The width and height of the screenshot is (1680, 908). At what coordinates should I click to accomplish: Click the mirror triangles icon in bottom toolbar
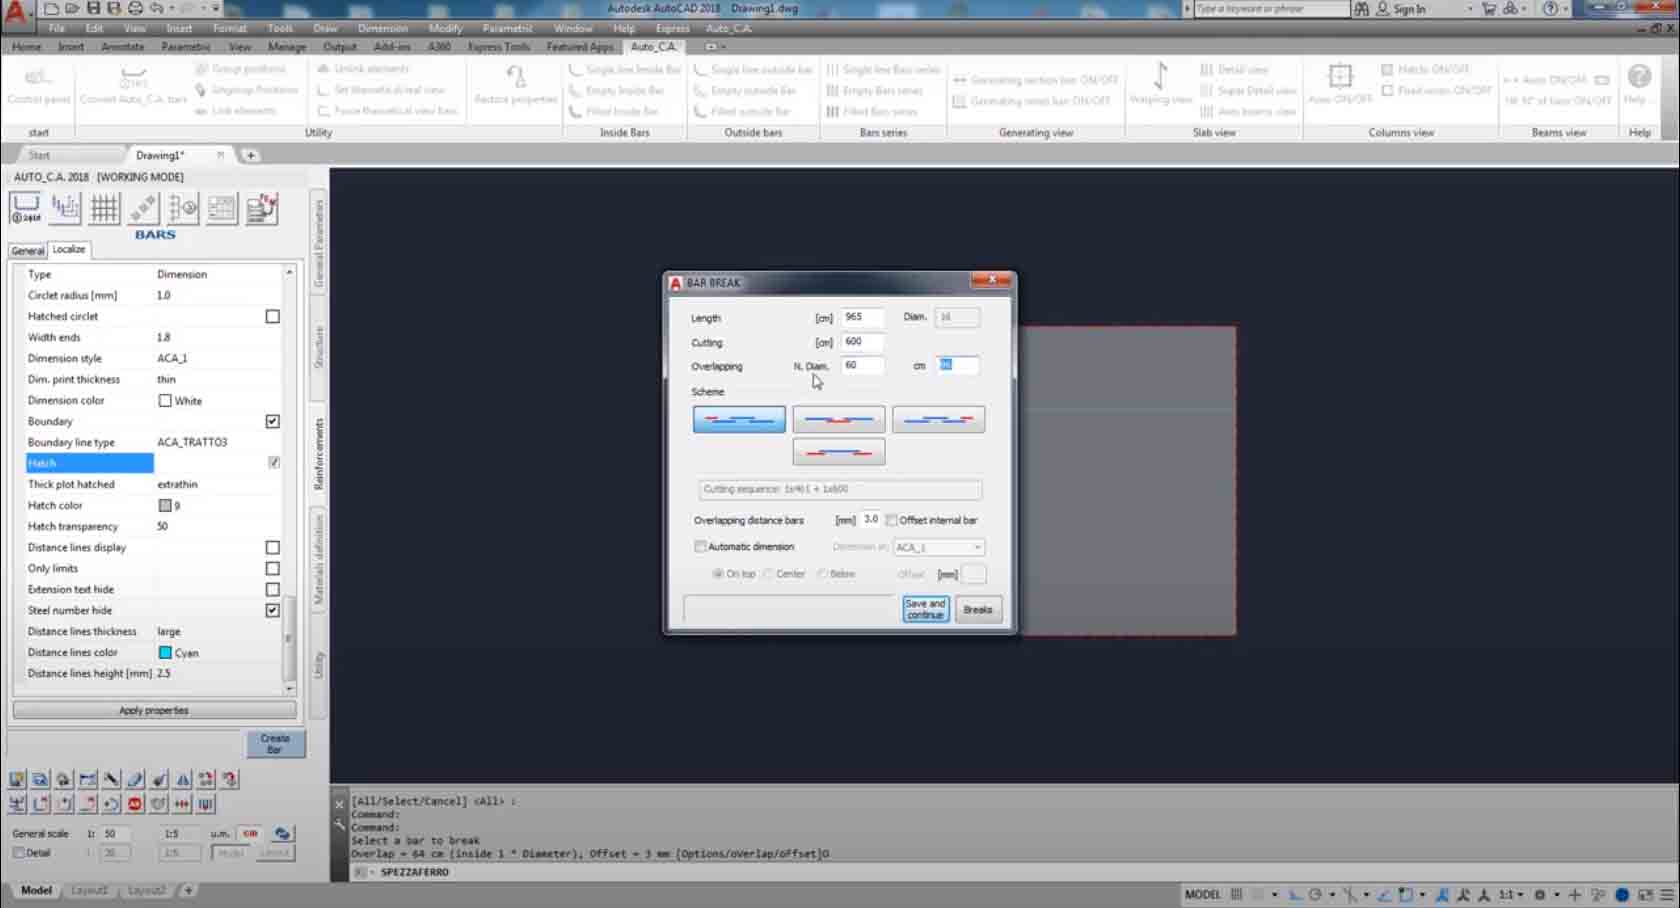[x=183, y=779]
